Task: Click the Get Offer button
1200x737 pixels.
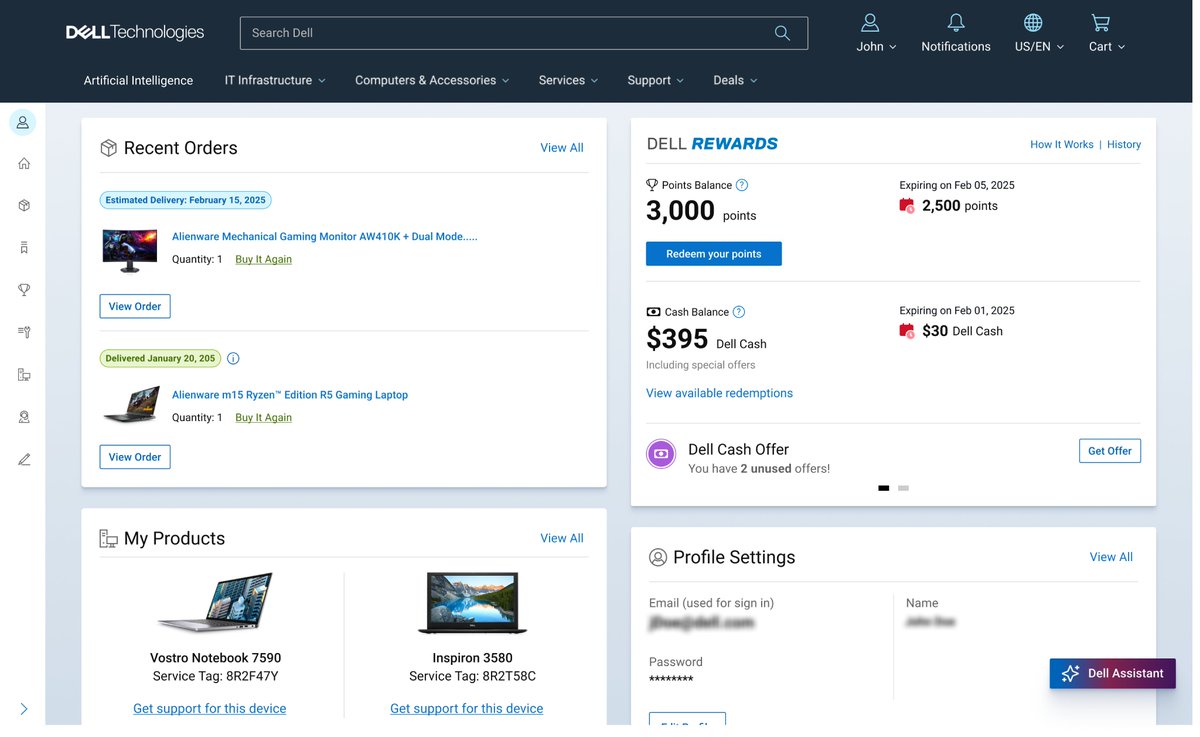Action: coord(1110,451)
